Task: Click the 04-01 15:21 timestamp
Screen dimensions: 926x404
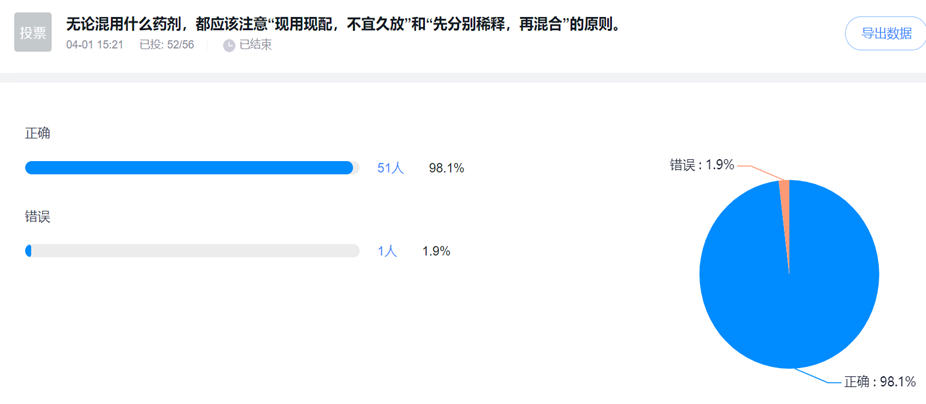Action: 97,45
